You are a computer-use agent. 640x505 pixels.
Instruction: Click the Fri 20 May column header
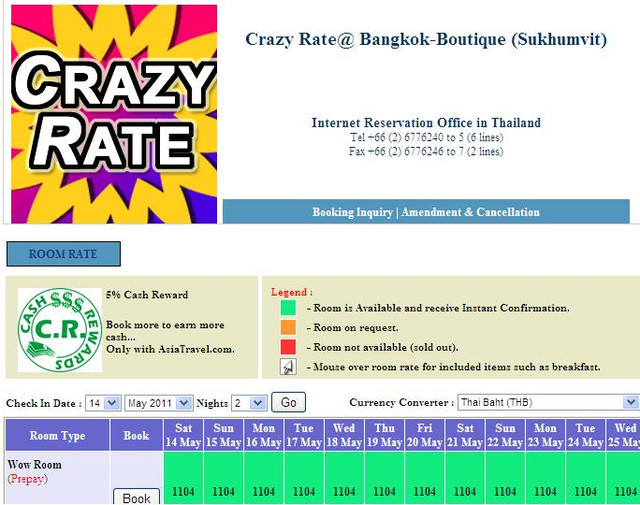coord(424,435)
